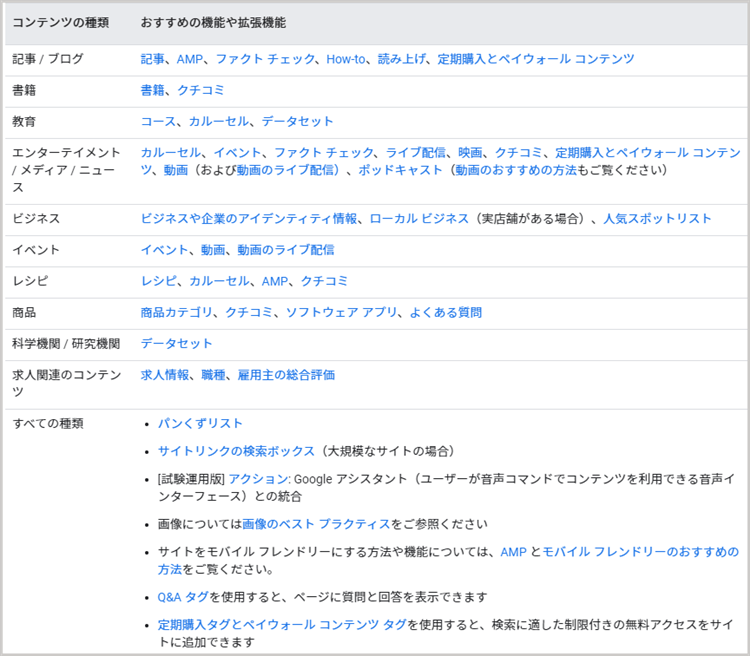Open ビジネスや企業のアイデンティティ情報 link
The width and height of the screenshot is (750, 656).
(249, 219)
